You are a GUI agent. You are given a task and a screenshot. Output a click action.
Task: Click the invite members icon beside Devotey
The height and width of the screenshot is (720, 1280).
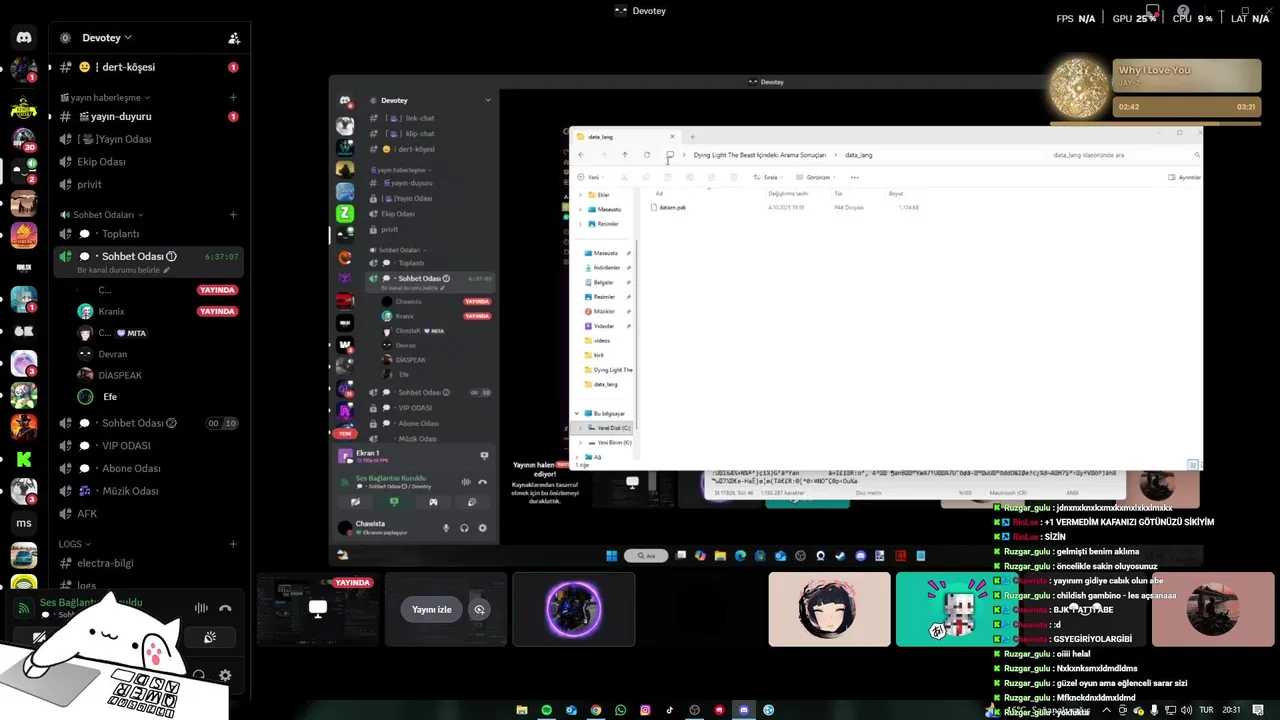234,38
